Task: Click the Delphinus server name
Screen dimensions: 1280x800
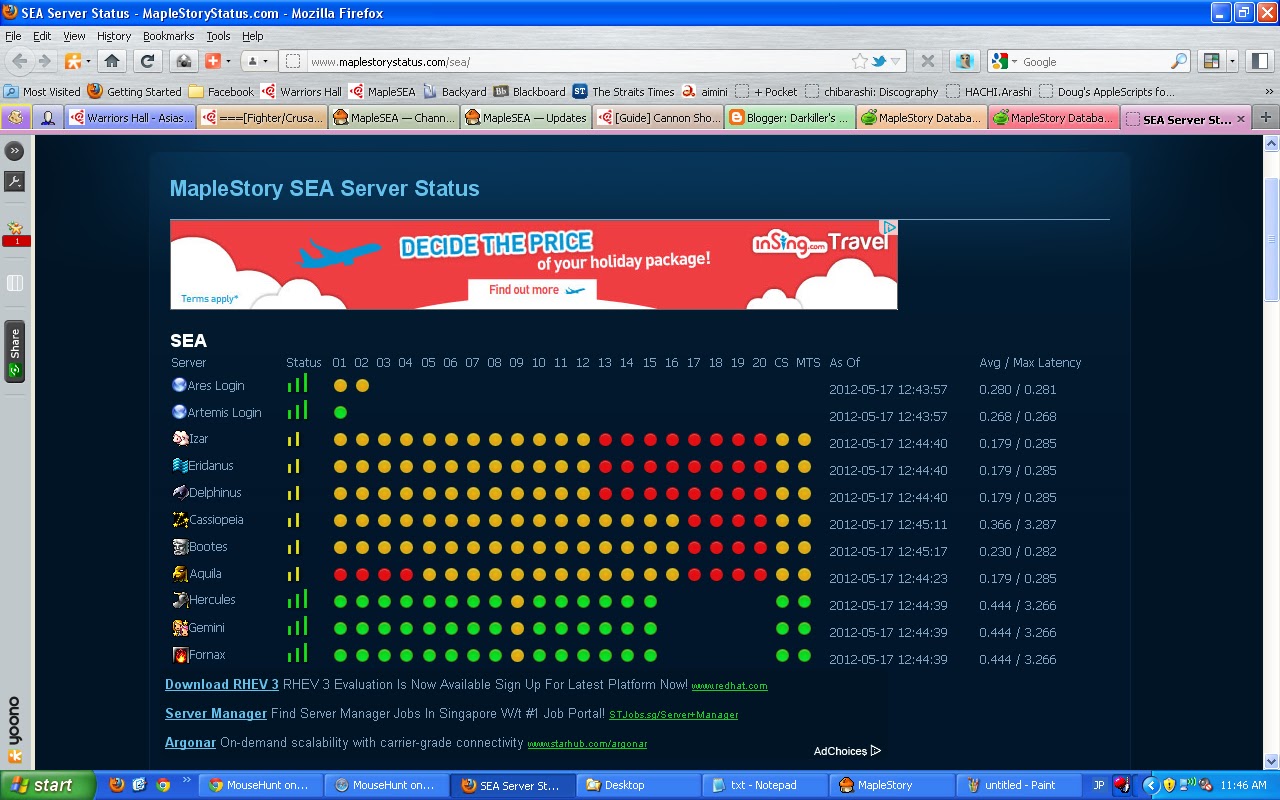Action: (215, 492)
